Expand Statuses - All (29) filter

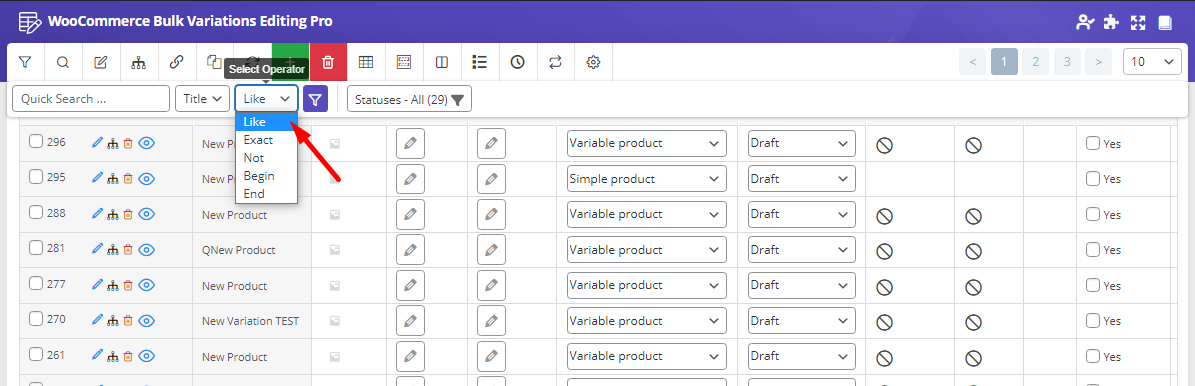(409, 99)
